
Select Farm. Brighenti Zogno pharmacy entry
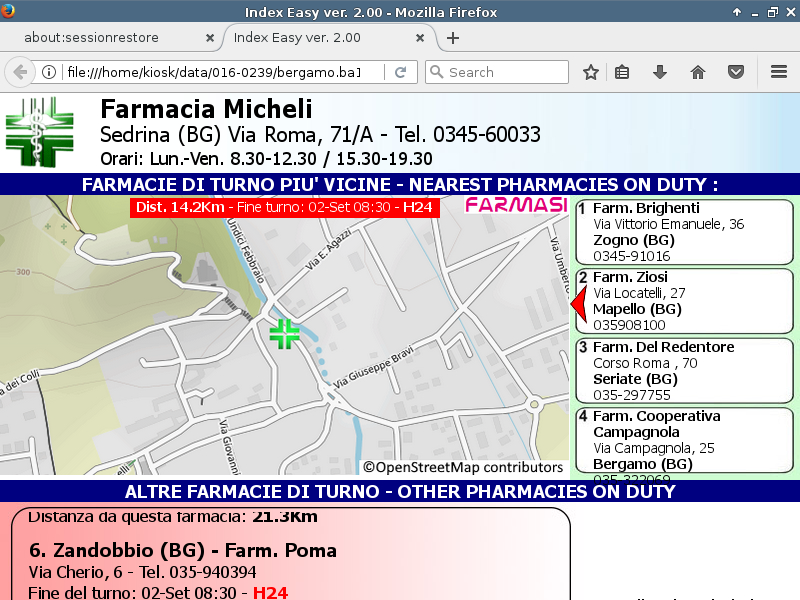[684, 232]
